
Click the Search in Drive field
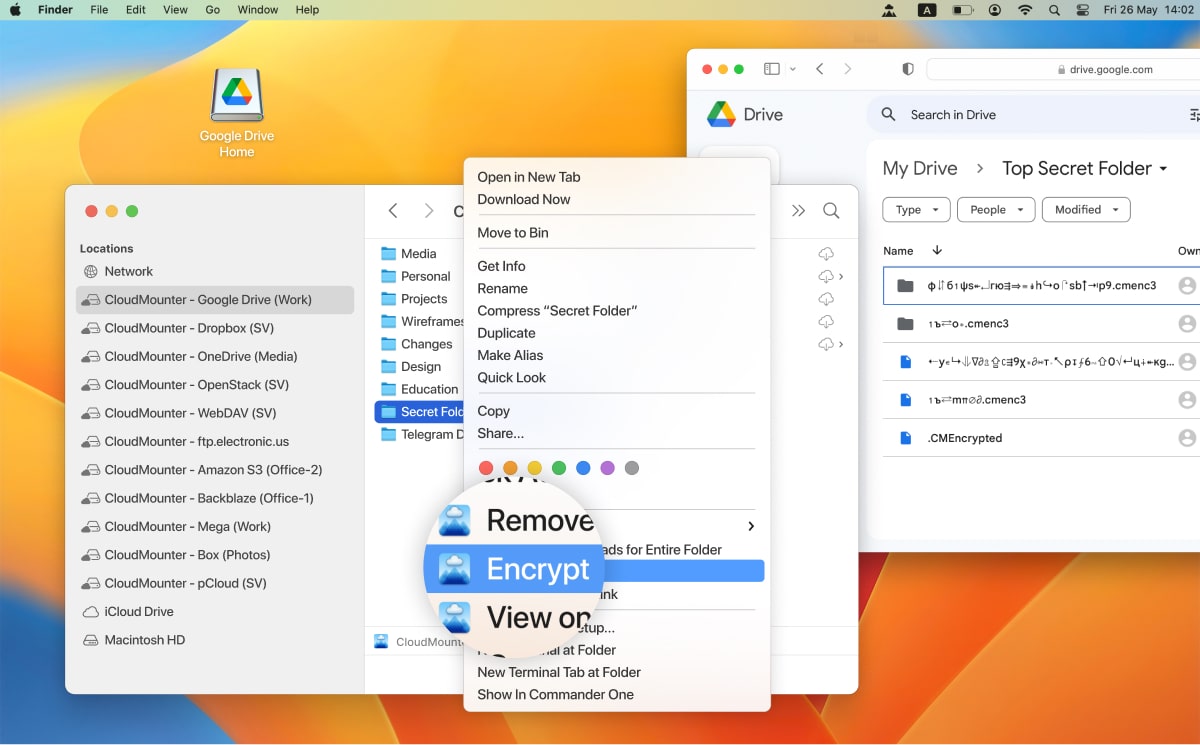tap(1030, 115)
